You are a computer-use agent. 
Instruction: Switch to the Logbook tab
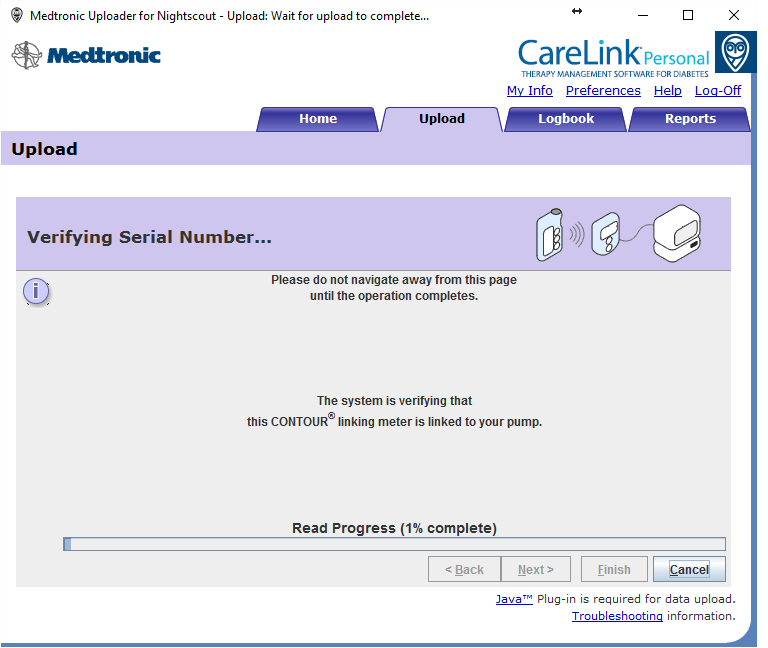566,119
